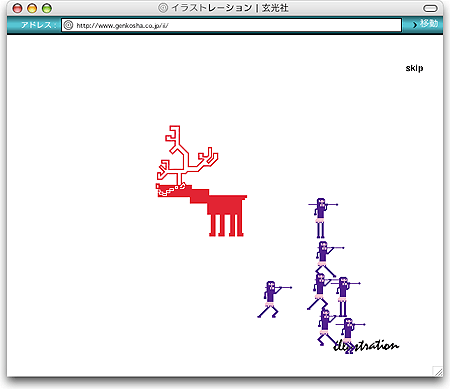This screenshot has height=389, width=450.
Task: Click the arrow beside 移動
Action: [x=415, y=25]
